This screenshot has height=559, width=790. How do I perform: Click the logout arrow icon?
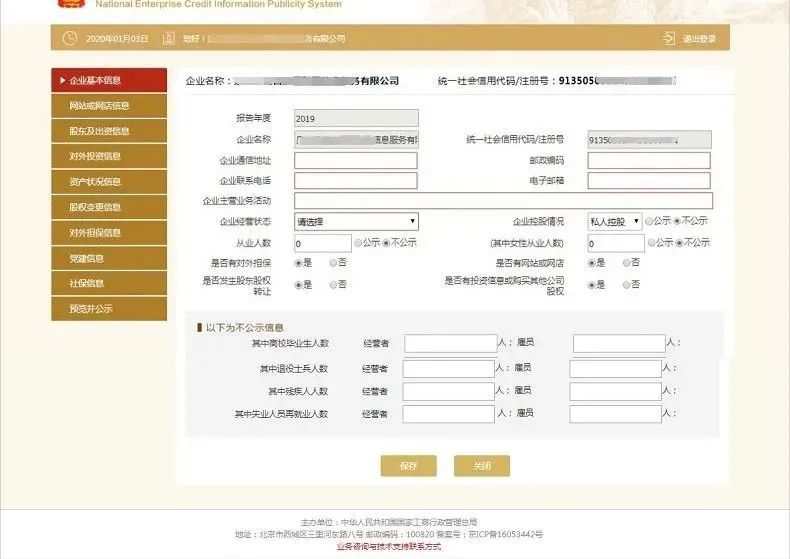[x=669, y=38]
